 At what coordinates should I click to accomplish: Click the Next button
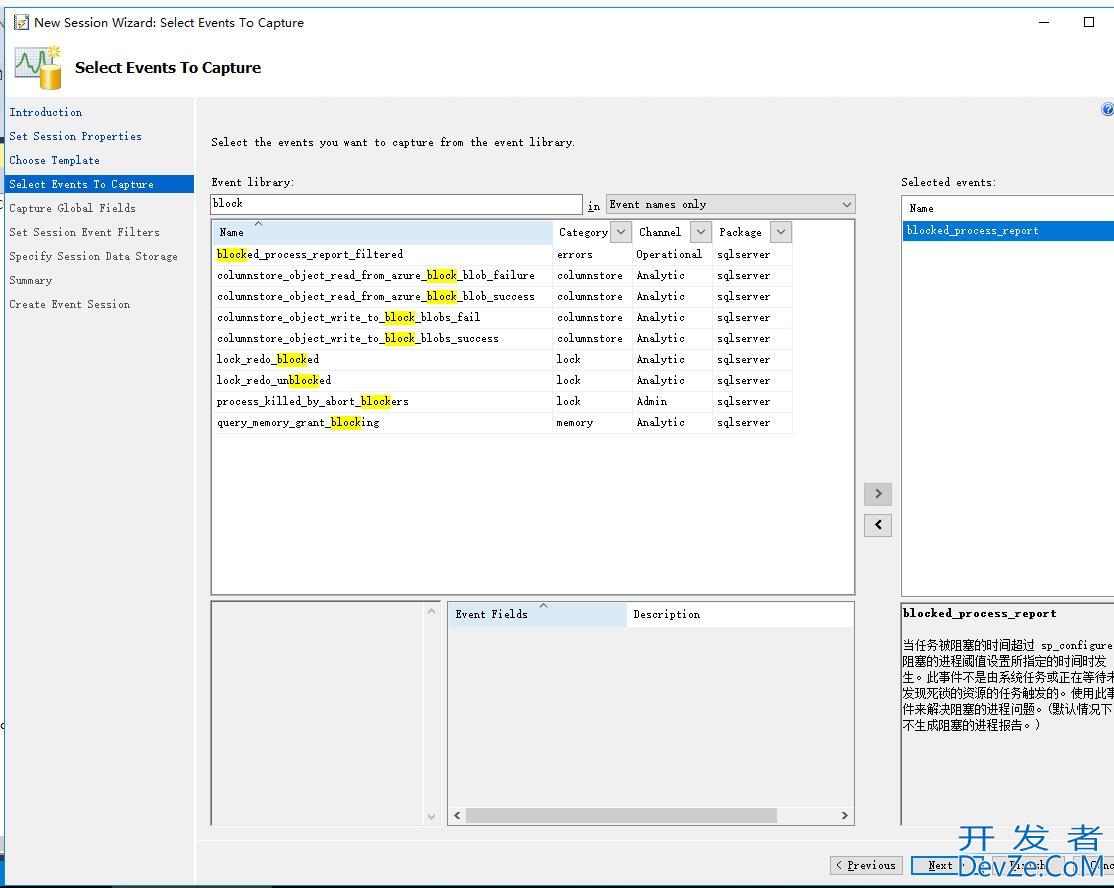(939, 865)
